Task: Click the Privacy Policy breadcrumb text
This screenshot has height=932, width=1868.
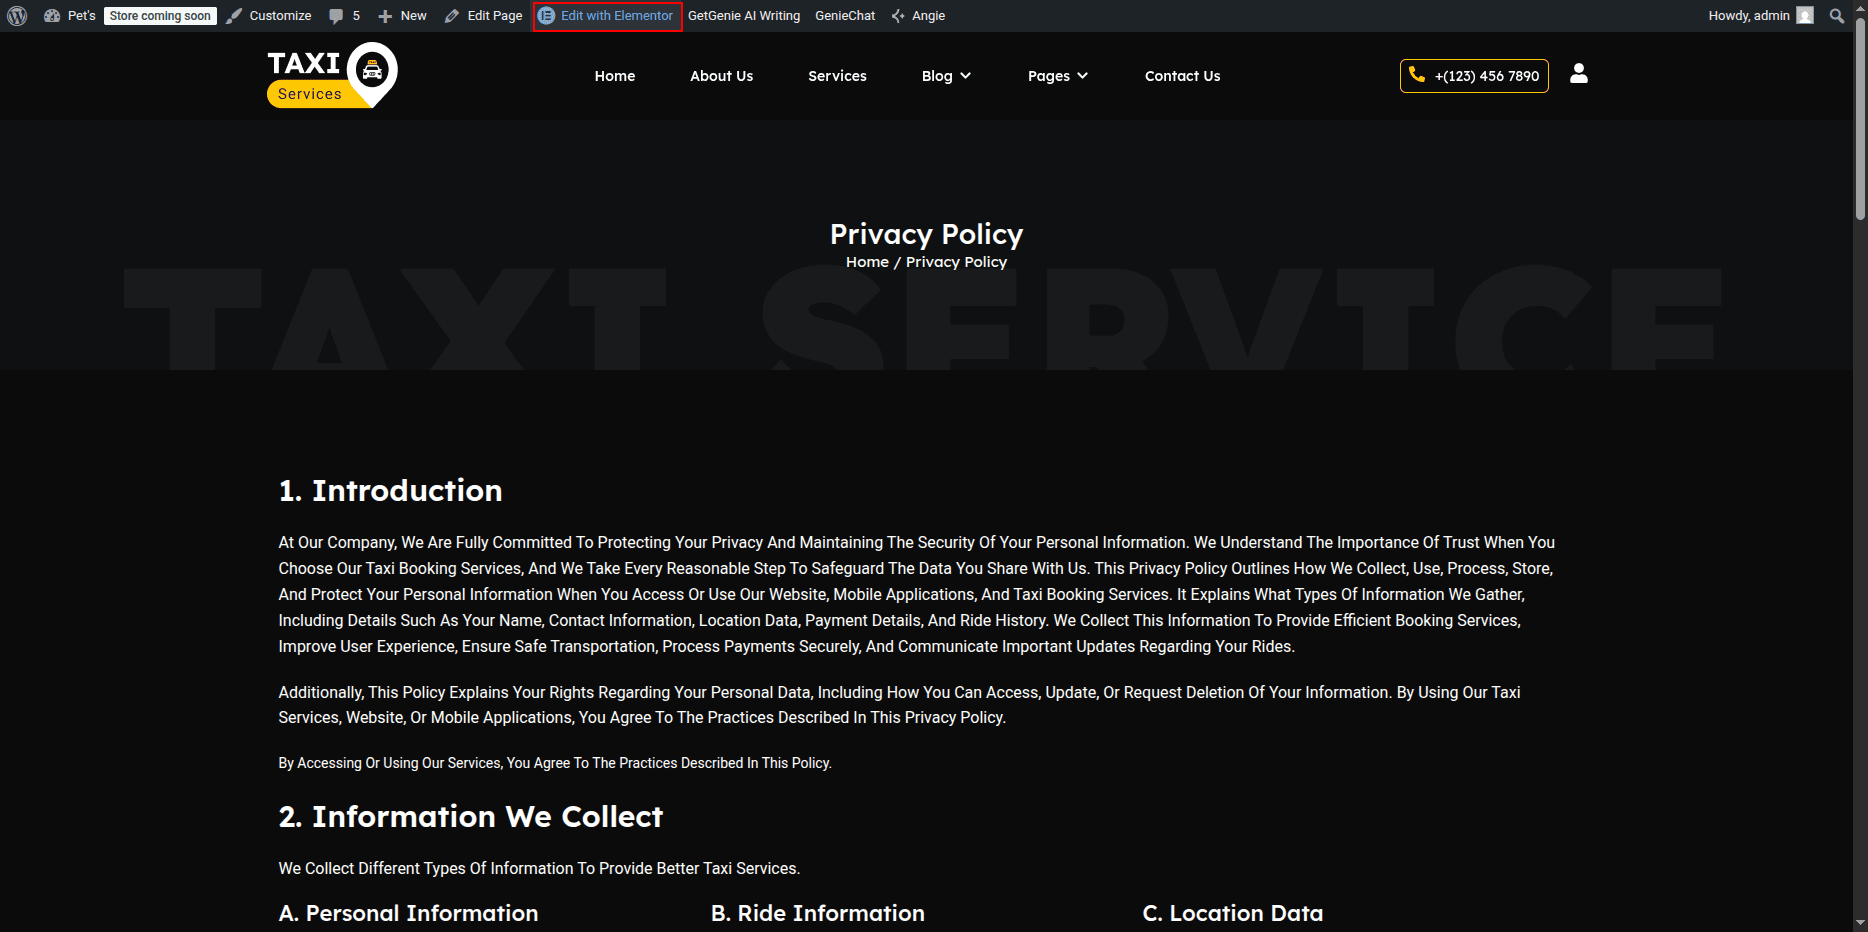Action: [956, 262]
